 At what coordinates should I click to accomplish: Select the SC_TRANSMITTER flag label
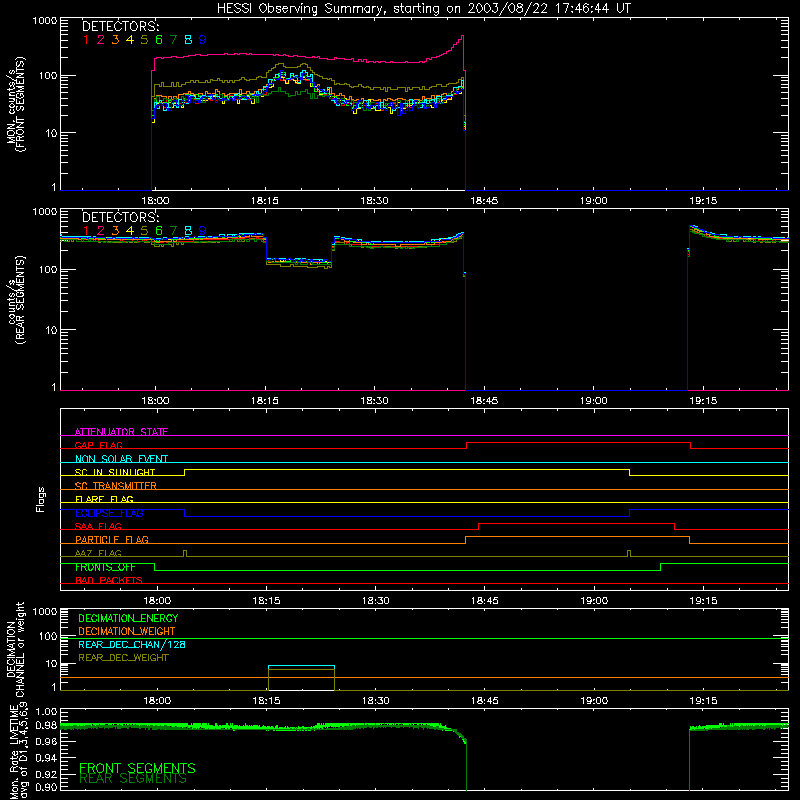pyautogui.click(x=116, y=486)
